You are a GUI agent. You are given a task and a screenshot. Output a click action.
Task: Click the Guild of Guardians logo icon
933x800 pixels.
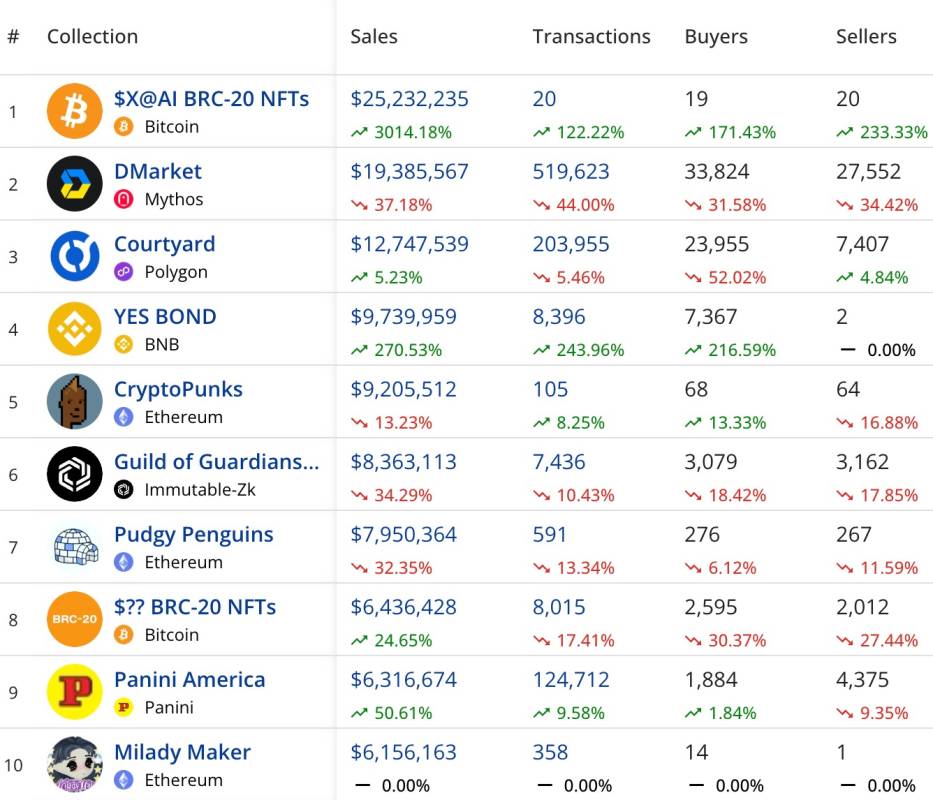tap(75, 474)
